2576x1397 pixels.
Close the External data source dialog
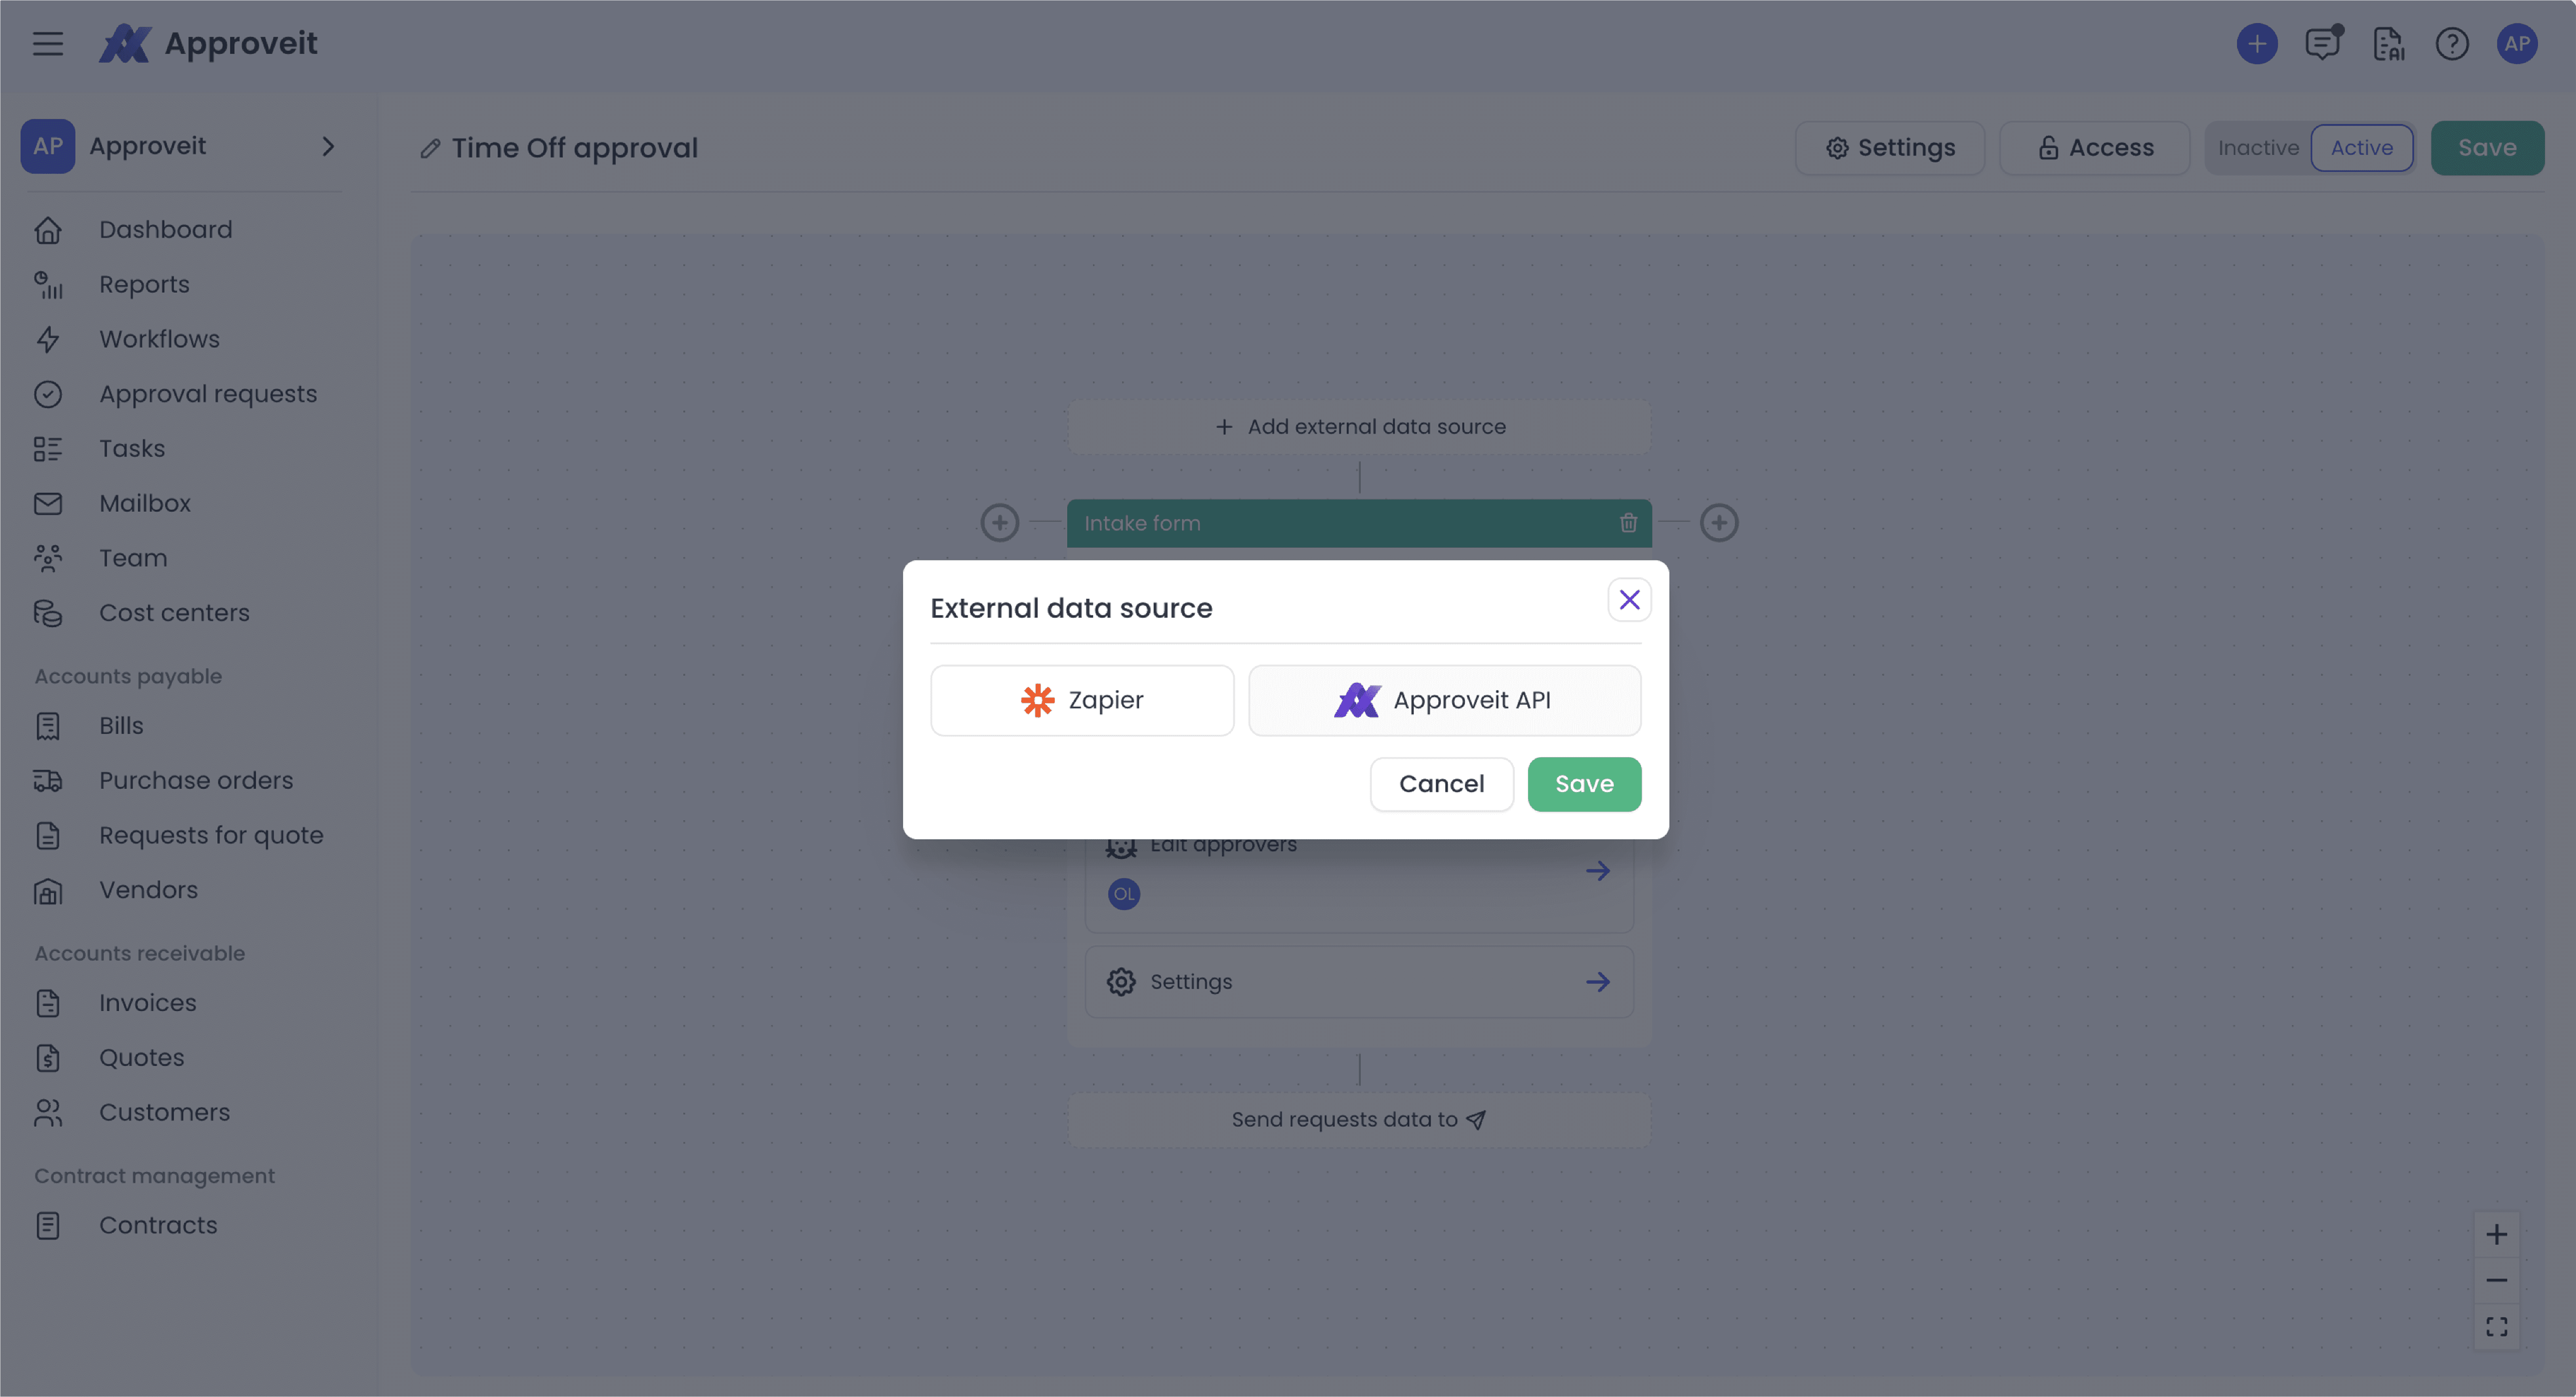point(1629,600)
